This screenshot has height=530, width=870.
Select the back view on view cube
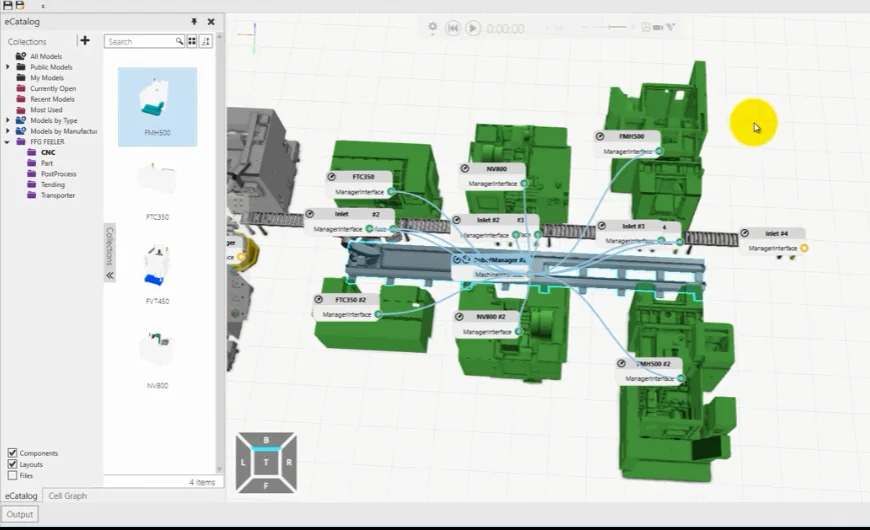coord(266,440)
